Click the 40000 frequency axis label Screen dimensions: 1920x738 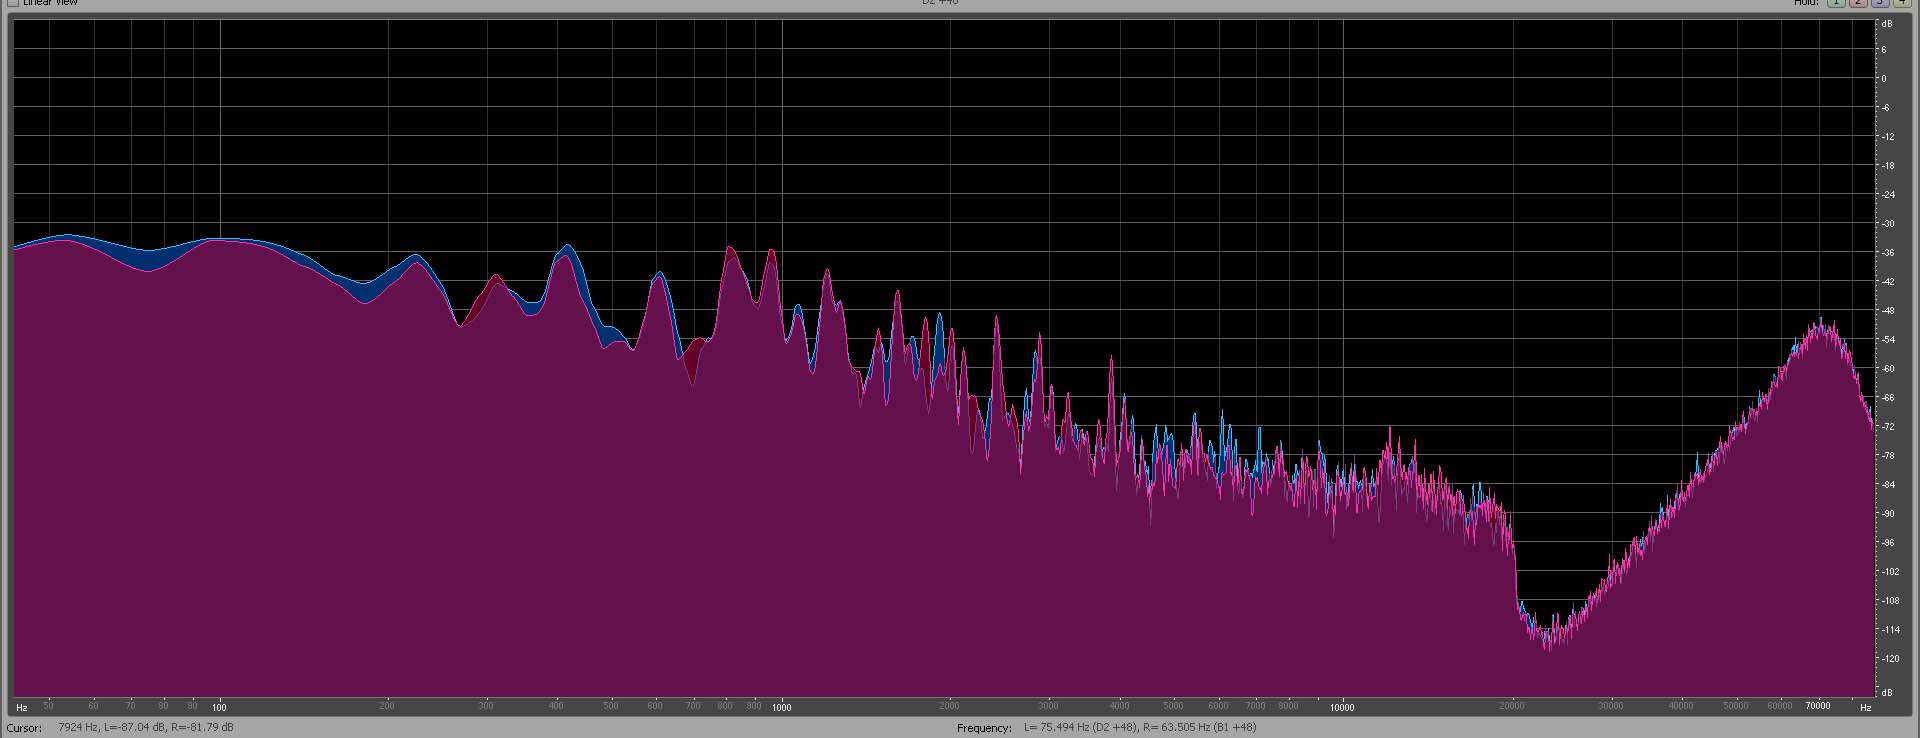pos(1681,706)
